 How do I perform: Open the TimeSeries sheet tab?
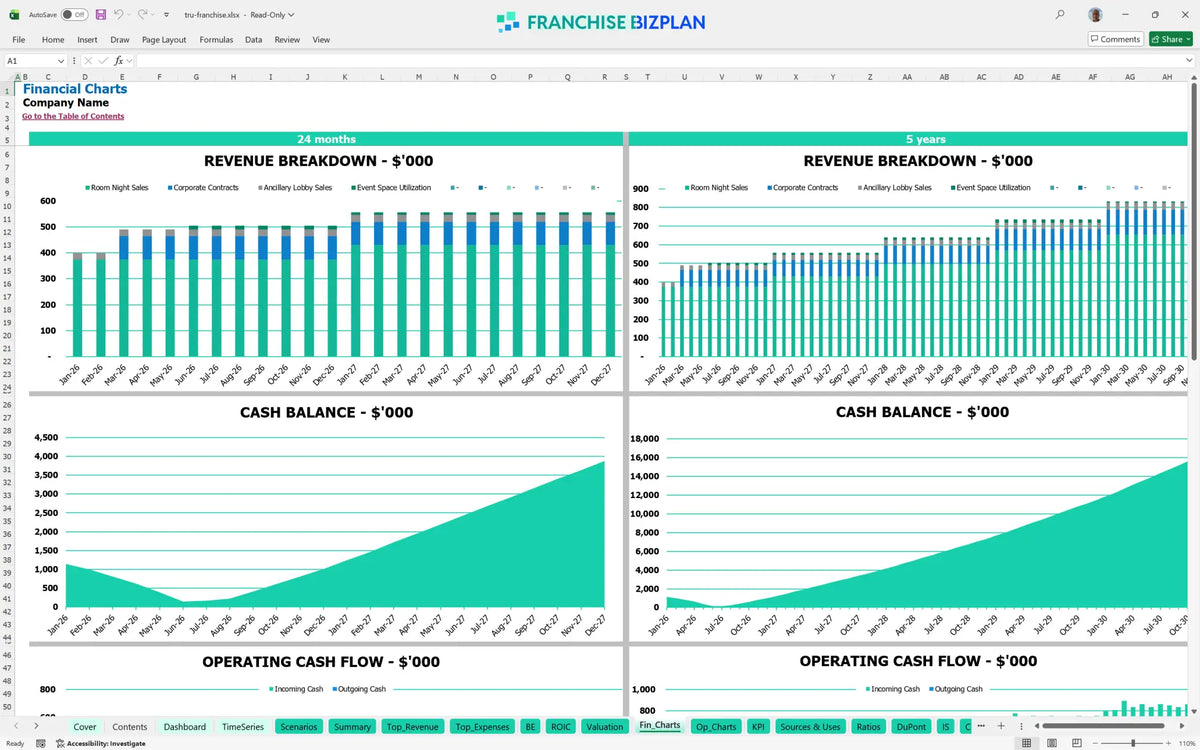pos(243,727)
